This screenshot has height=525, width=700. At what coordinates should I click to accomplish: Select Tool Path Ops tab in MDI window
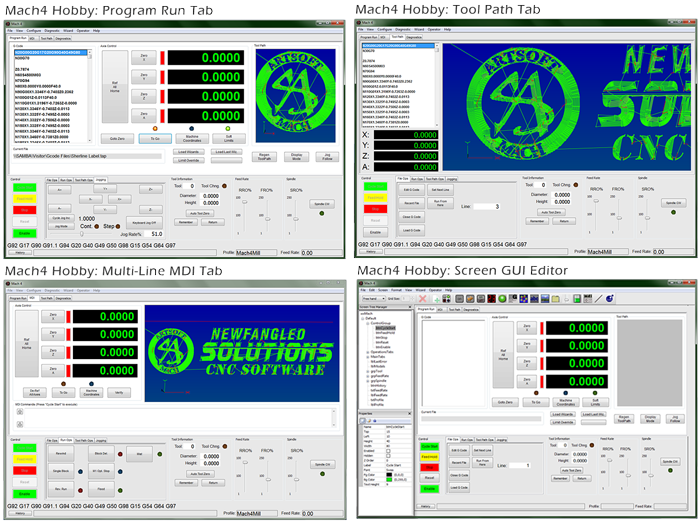pos(84,441)
